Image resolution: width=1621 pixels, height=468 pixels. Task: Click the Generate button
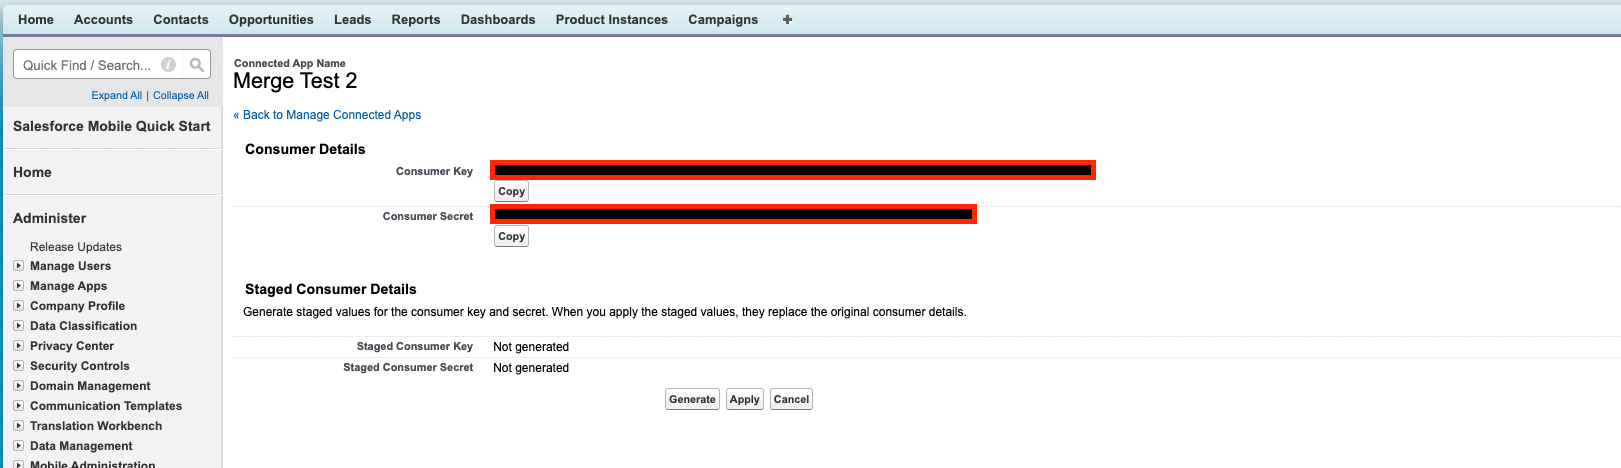pyautogui.click(x=692, y=399)
